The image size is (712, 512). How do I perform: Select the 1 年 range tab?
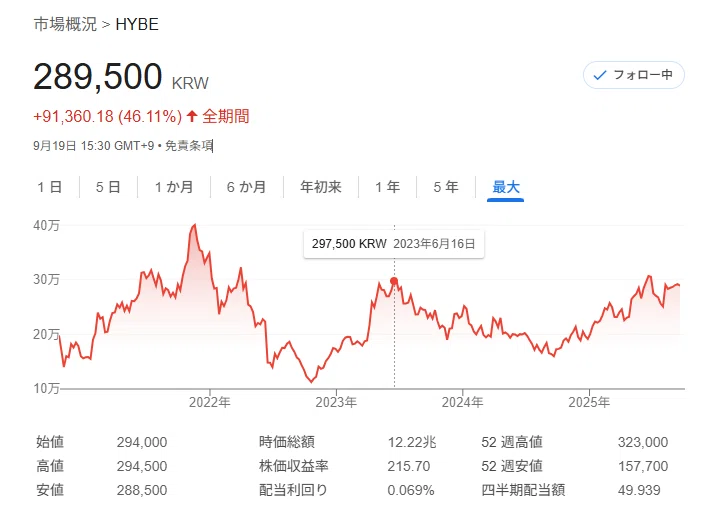point(387,187)
